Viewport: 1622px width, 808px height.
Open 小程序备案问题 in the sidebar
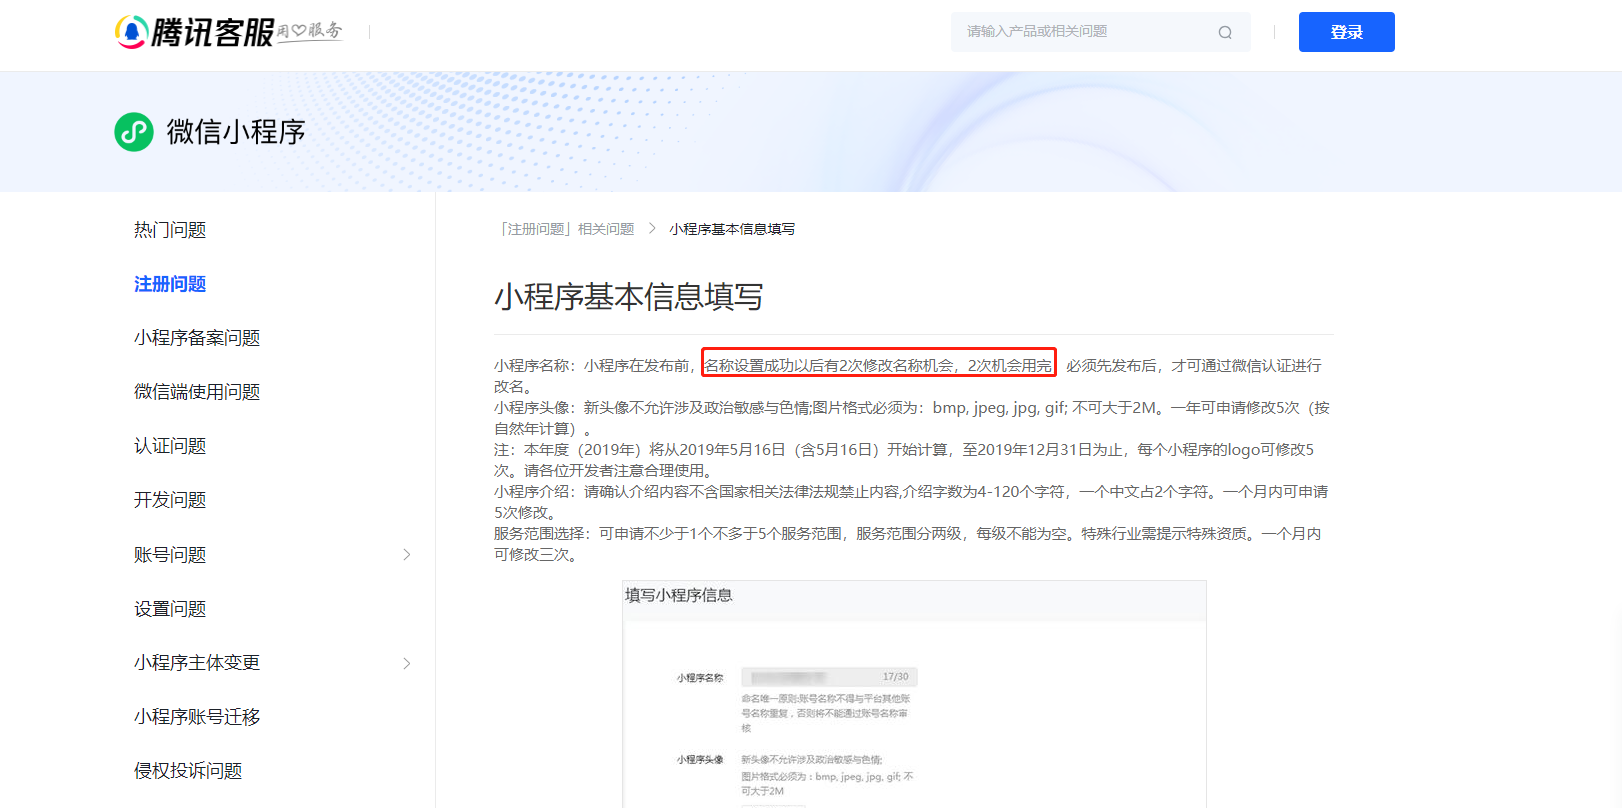point(197,338)
